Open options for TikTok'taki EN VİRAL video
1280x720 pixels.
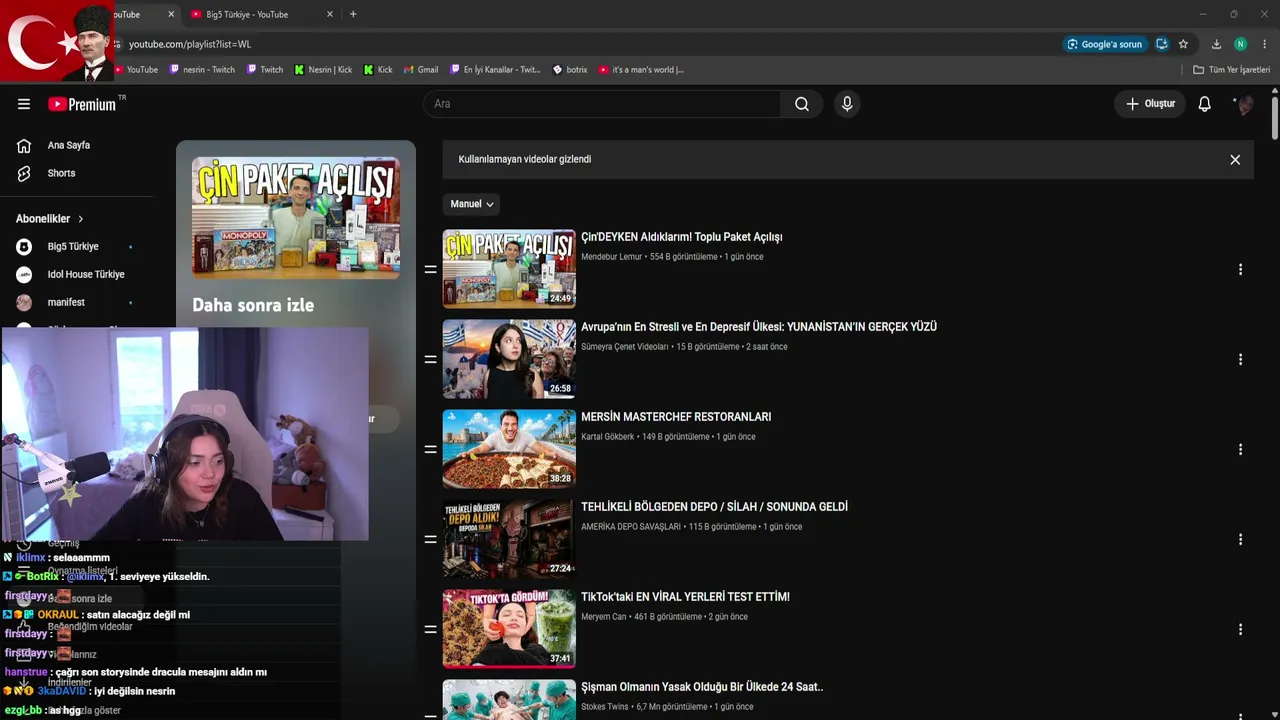coord(1240,629)
